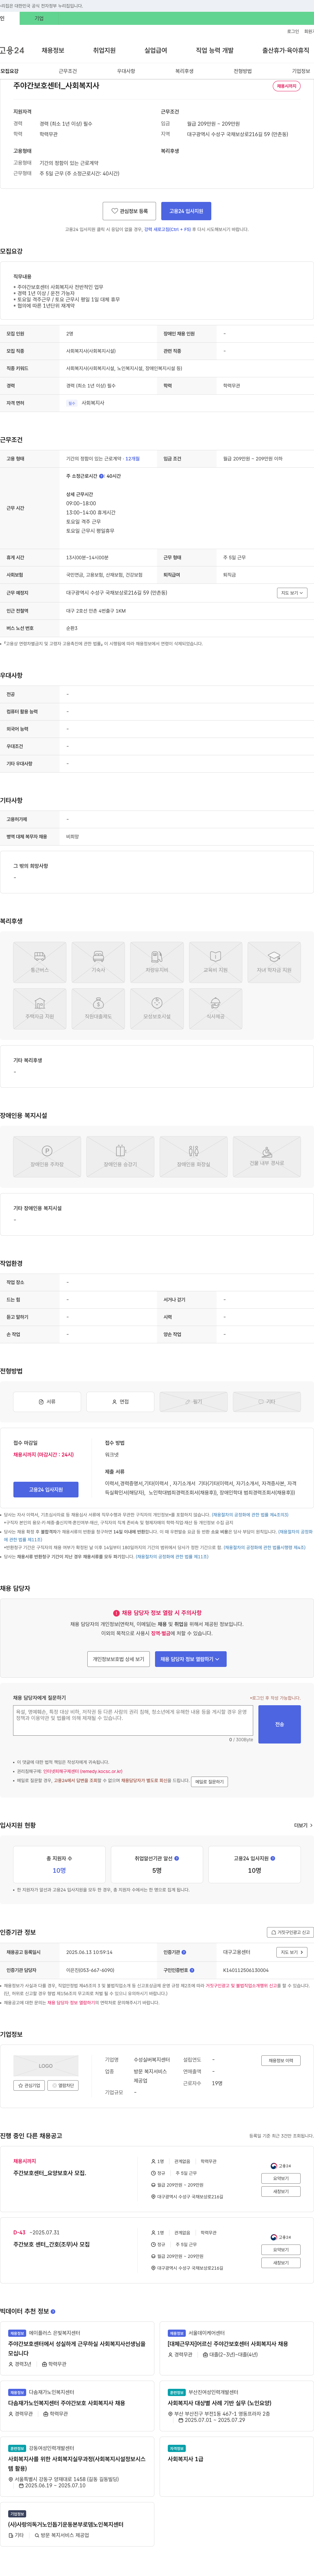Click top 고용24 입사지원 button

(186, 211)
